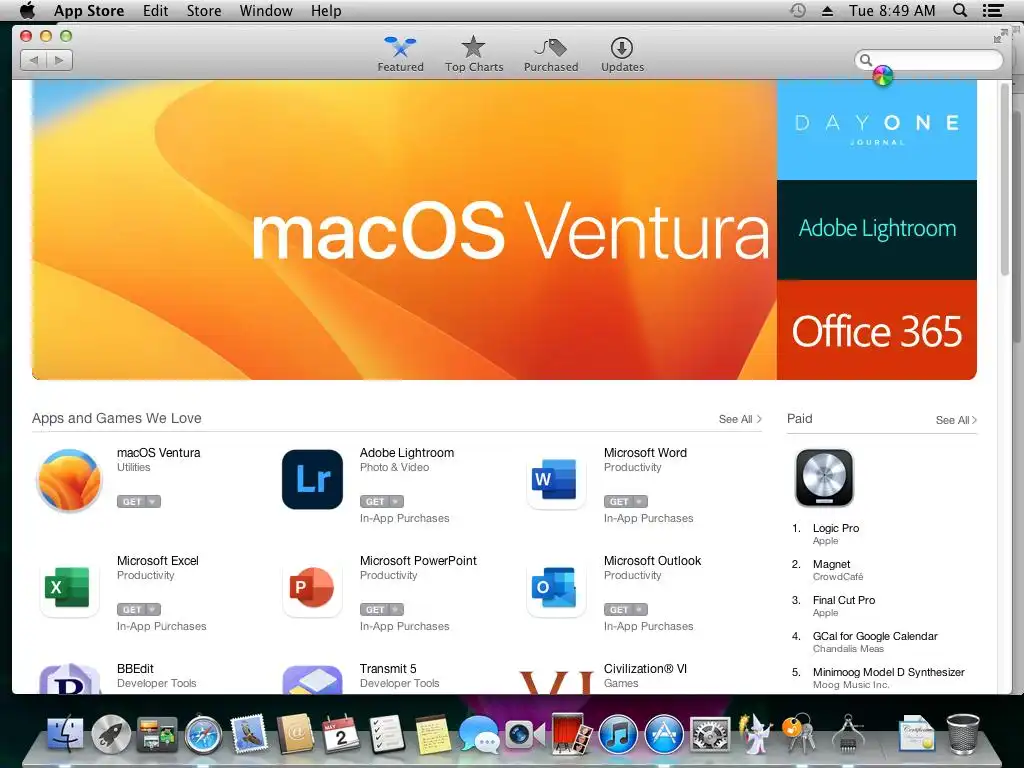This screenshot has width=1024, height=768.
Task: Select Minimoog Model D Synthesizer
Action: pyautogui.click(x=889, y=672)
